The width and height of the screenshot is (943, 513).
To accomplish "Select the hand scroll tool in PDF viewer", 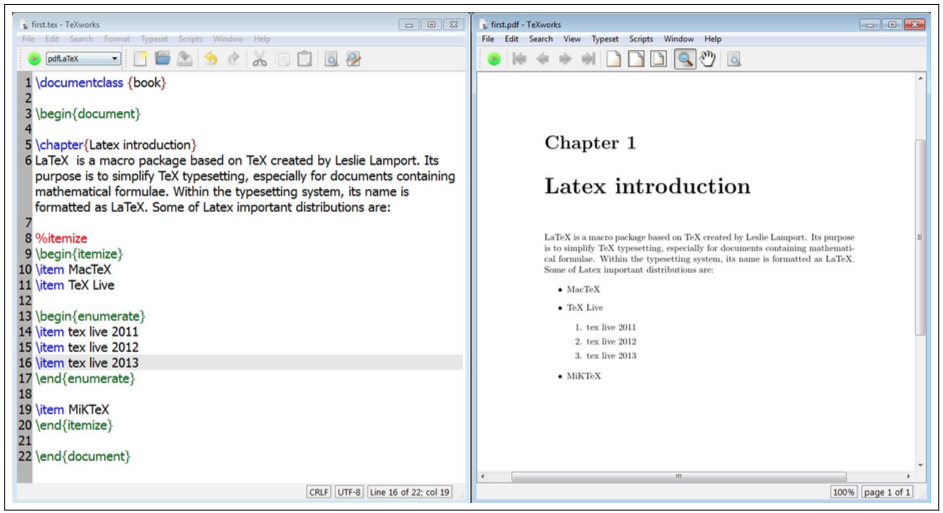I will click(708, 59).
